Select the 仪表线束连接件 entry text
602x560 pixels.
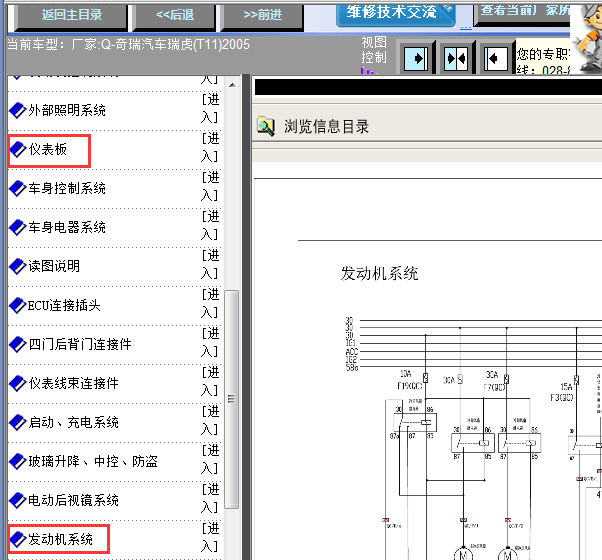coord(73,383)
